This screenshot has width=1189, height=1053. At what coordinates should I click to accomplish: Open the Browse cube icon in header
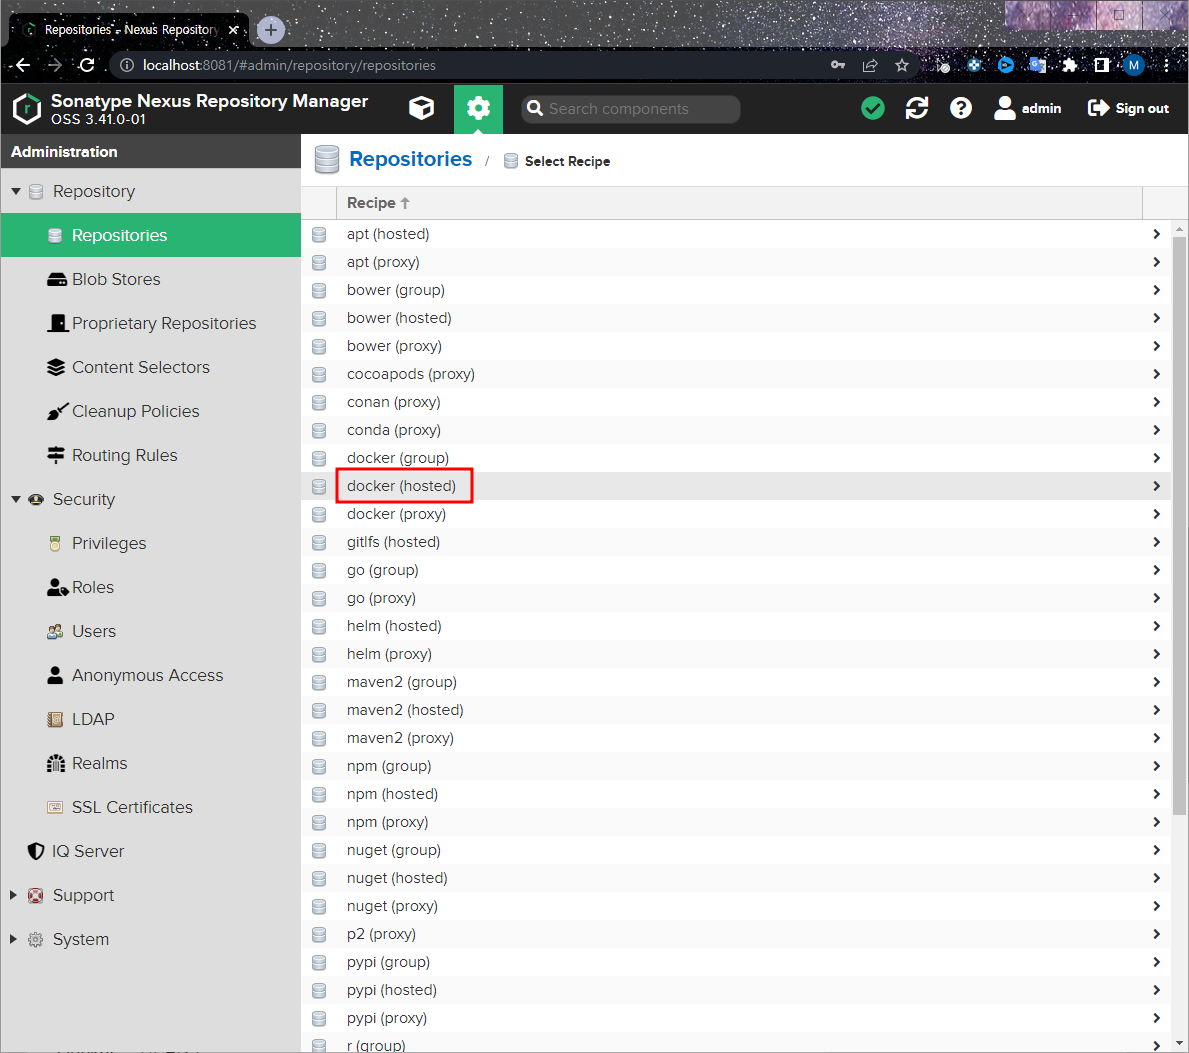[x=422, y=108]
